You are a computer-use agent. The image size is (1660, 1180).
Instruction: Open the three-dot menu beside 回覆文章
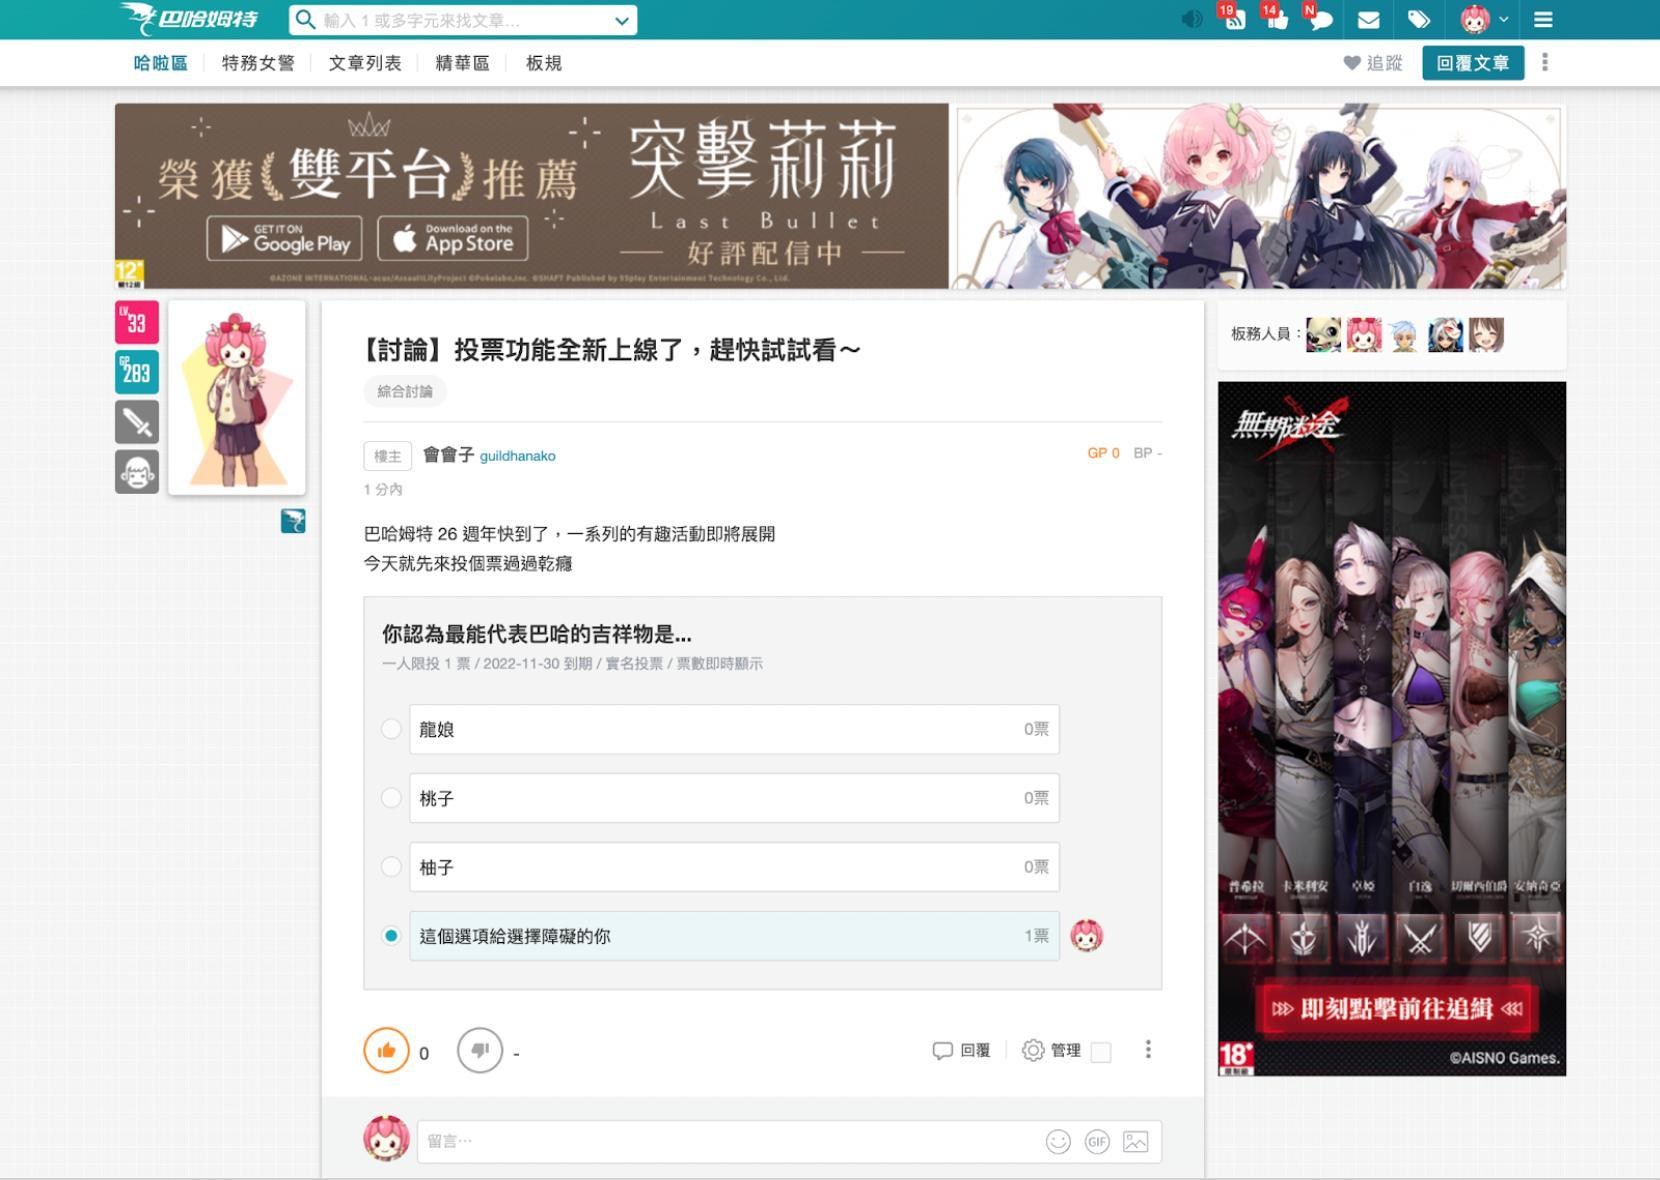(1543, 63)
